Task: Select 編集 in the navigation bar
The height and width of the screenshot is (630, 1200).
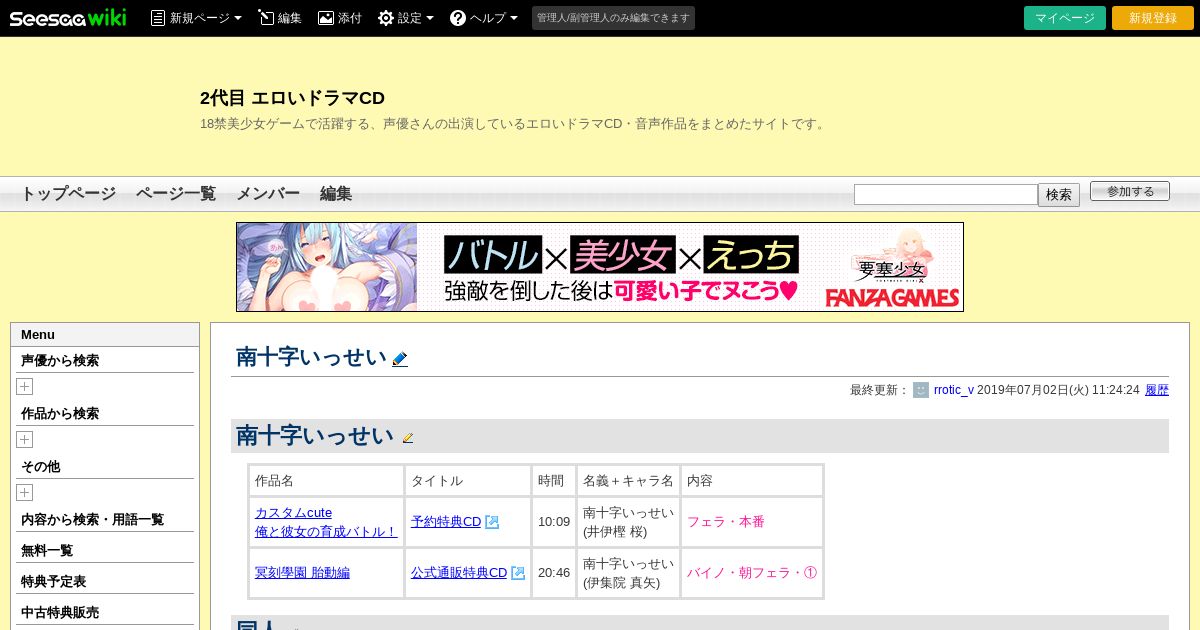Action: click(x=336, y=194)
